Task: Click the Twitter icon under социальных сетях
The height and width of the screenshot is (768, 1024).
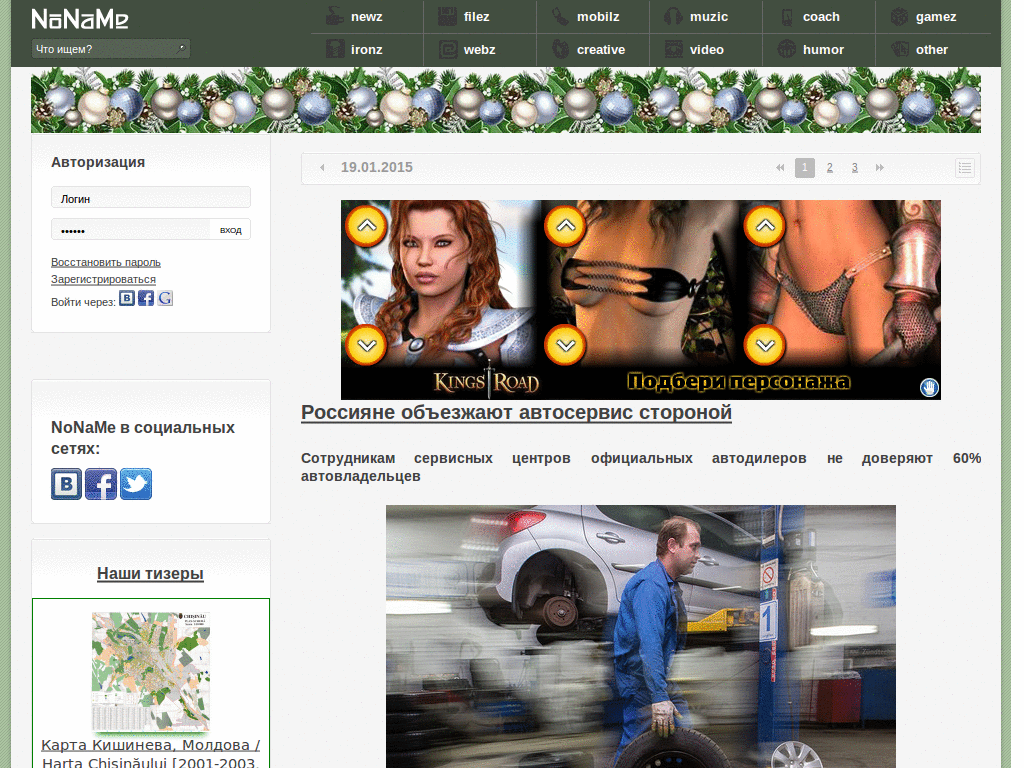Action: point(135,484)
